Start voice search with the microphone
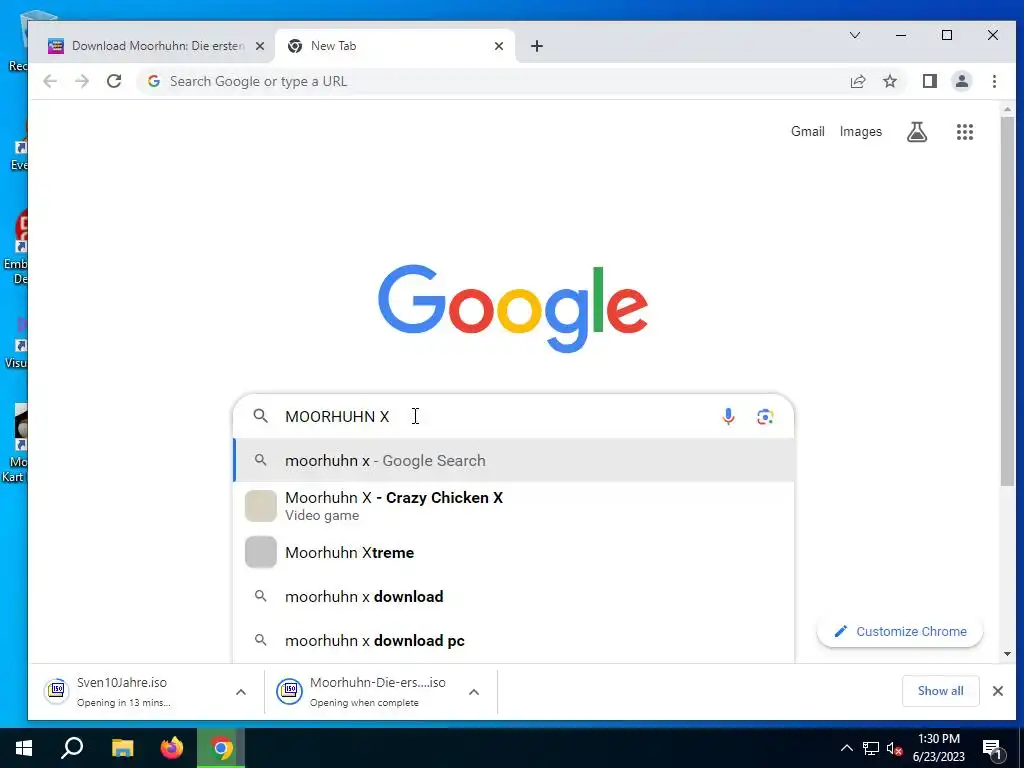 pos(728,416)
